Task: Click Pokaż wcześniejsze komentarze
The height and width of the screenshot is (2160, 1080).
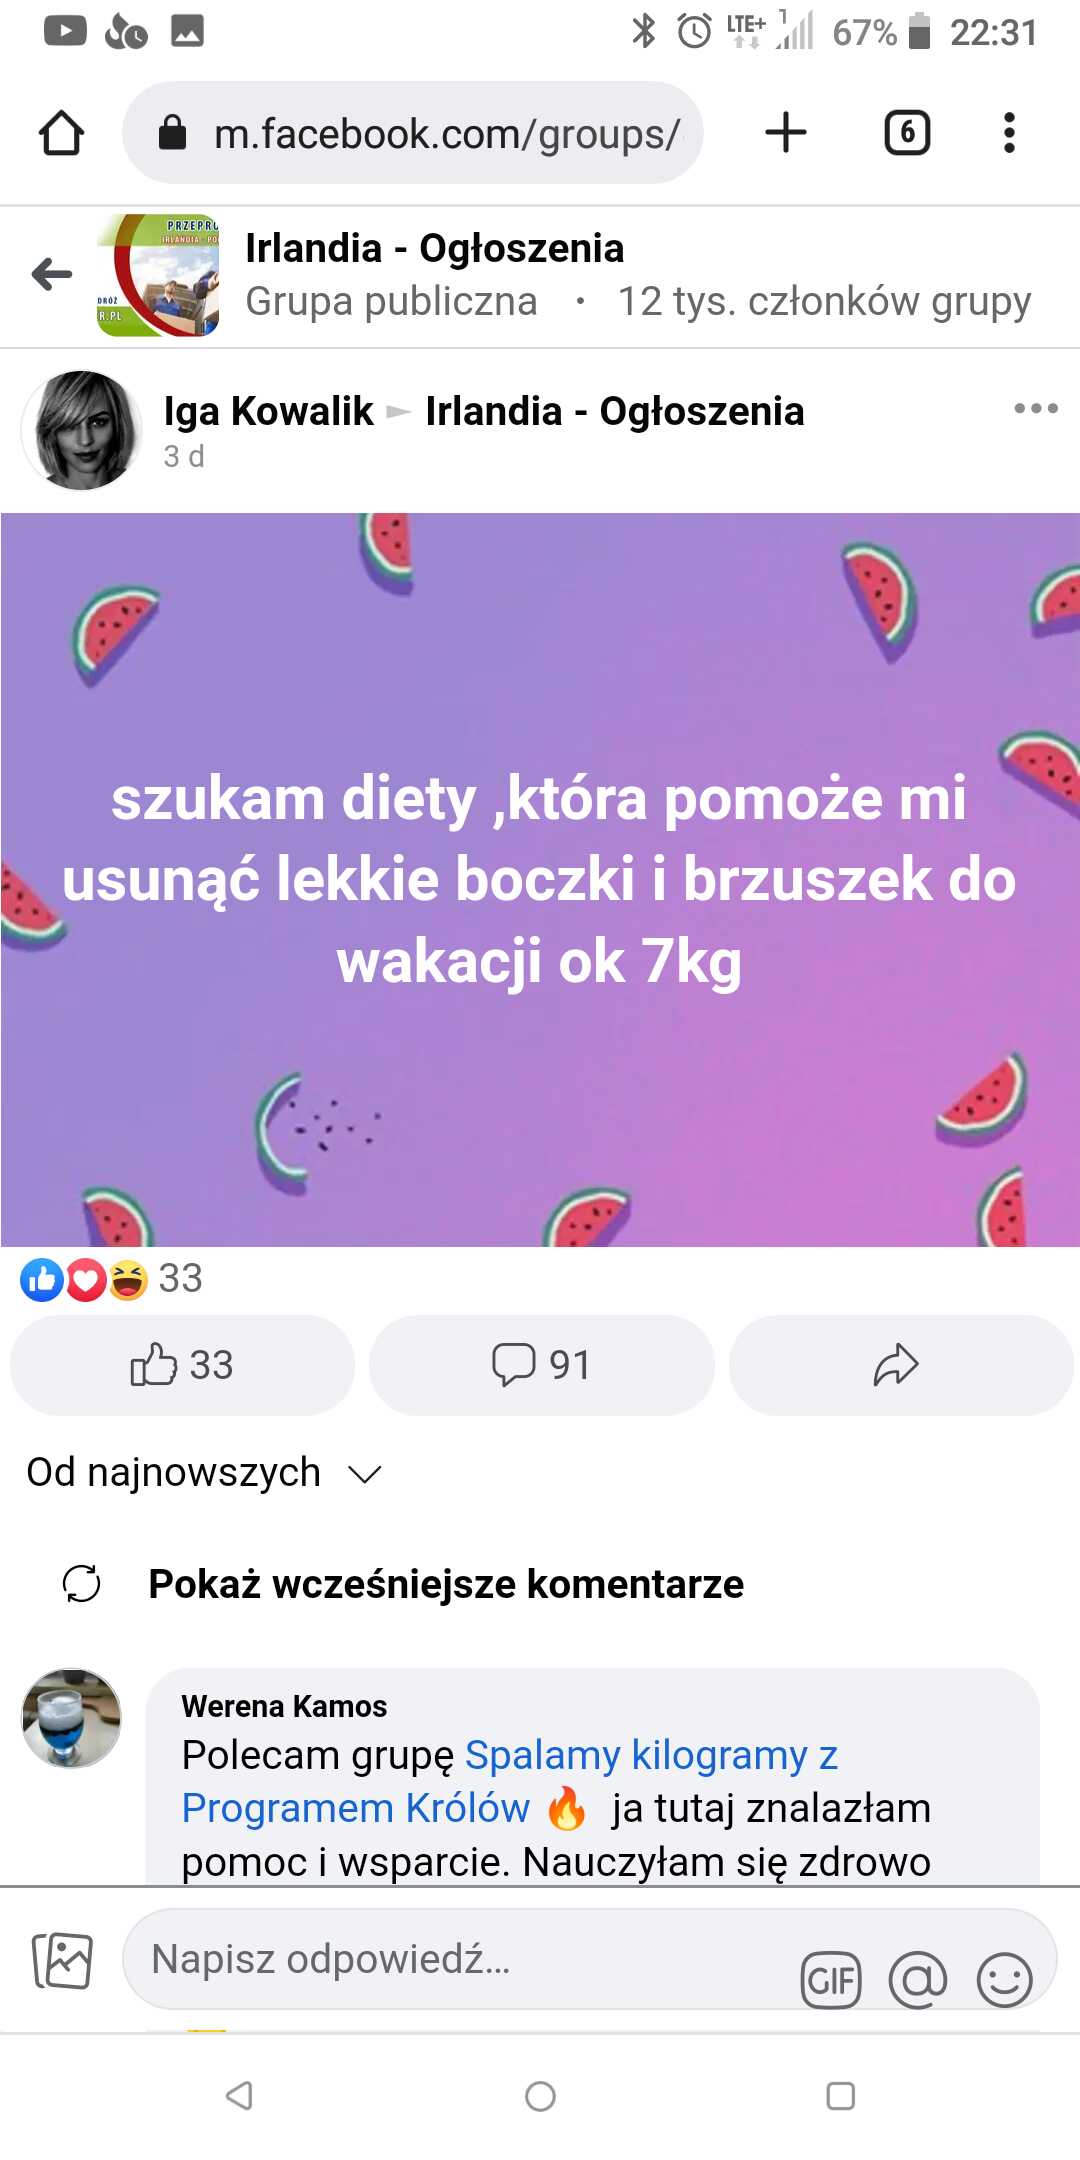Action: [x=446, y=1584]
